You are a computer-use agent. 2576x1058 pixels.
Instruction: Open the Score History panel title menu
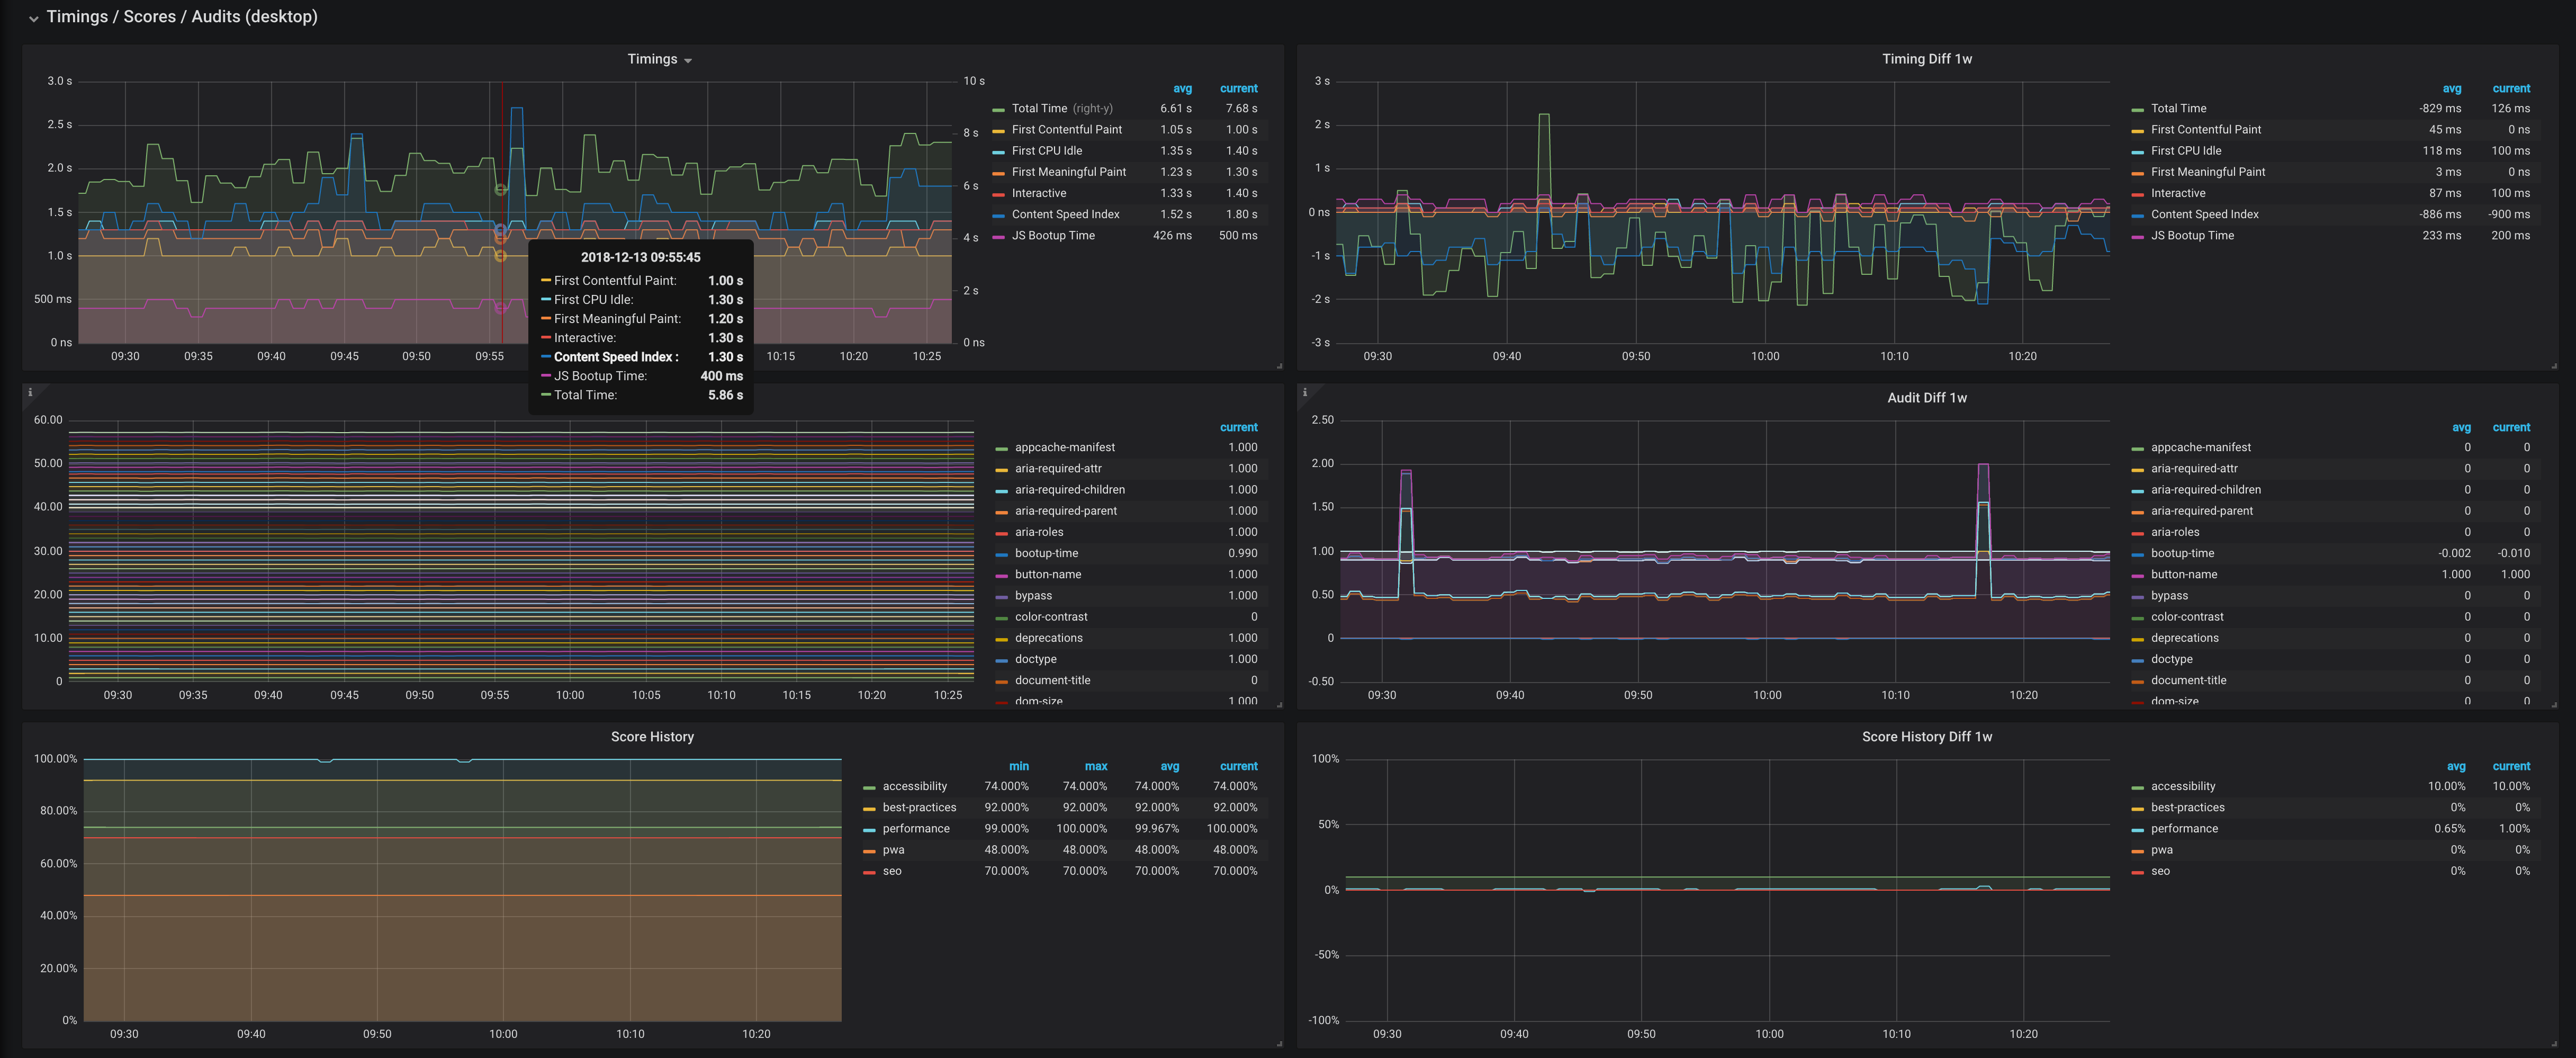click(x=652, y=737)
